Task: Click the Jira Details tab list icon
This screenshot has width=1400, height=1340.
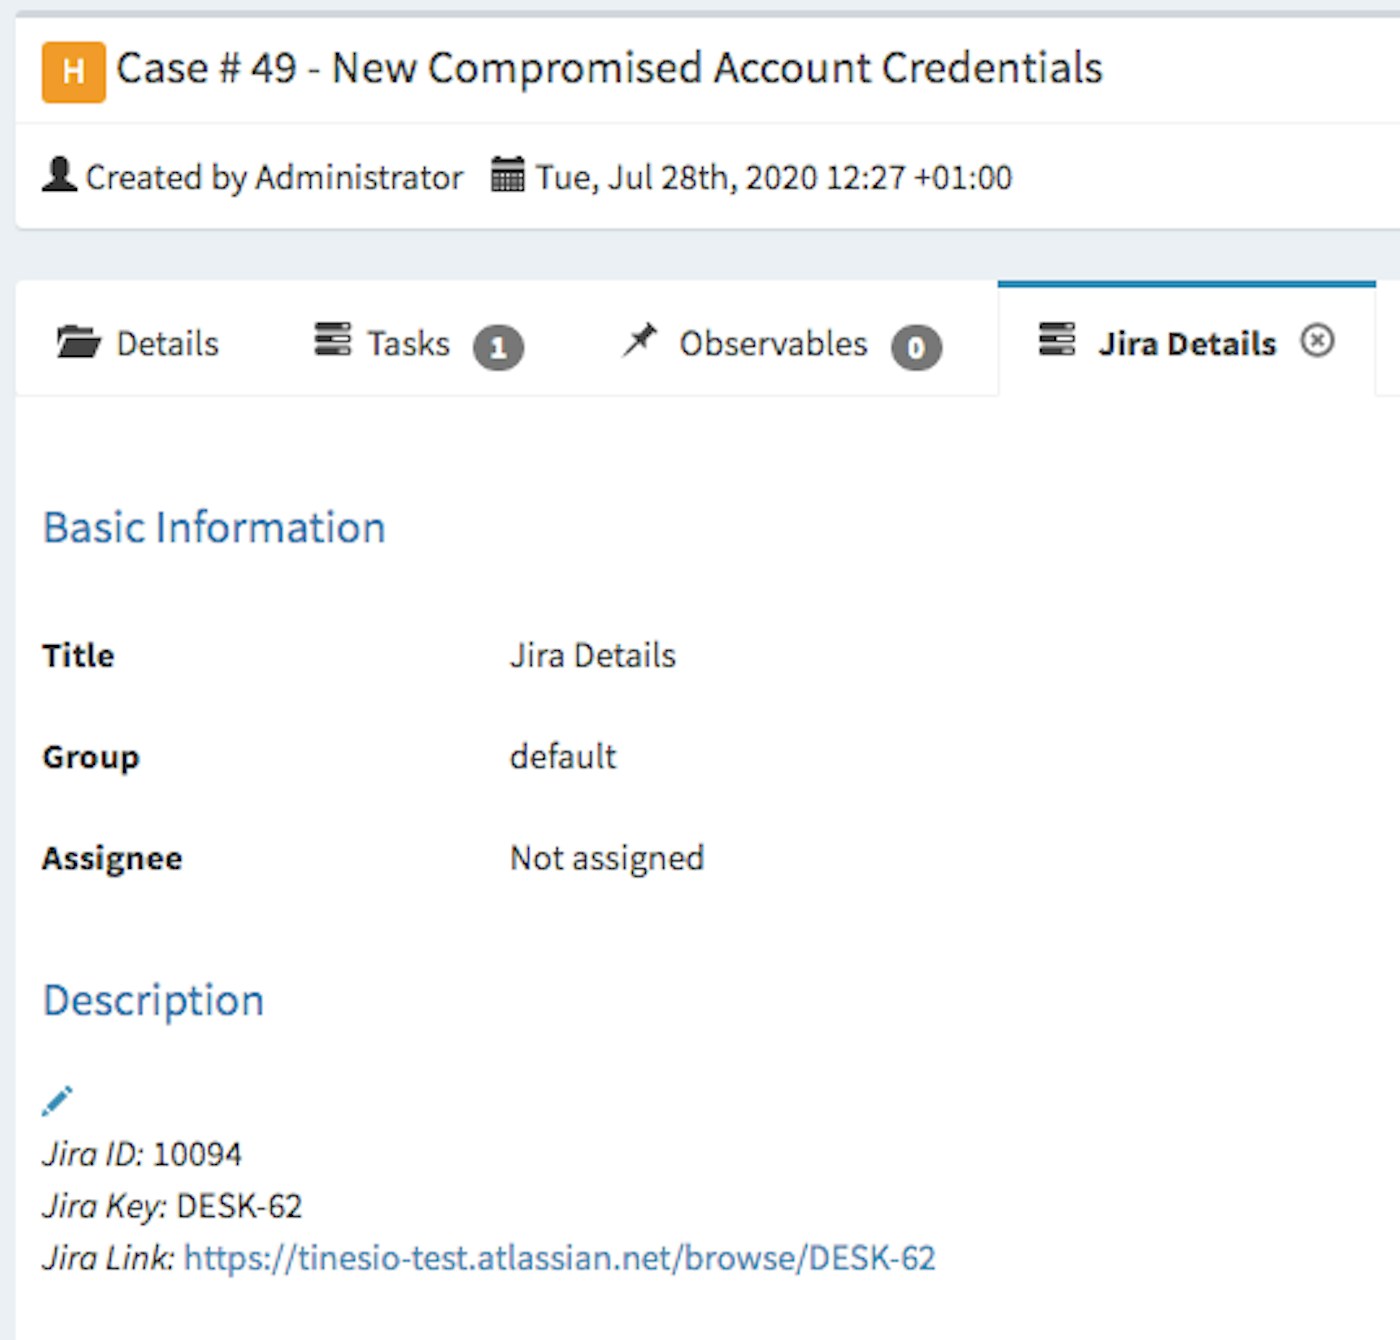Action: tap(1057, 340)
